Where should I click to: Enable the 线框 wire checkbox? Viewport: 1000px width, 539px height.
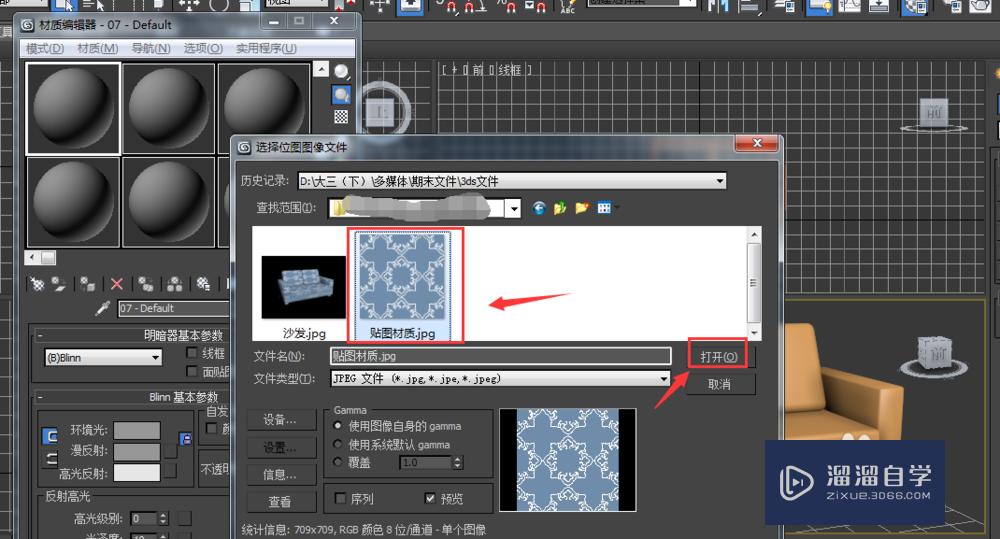pyautogui.click(x=191, y=353)
